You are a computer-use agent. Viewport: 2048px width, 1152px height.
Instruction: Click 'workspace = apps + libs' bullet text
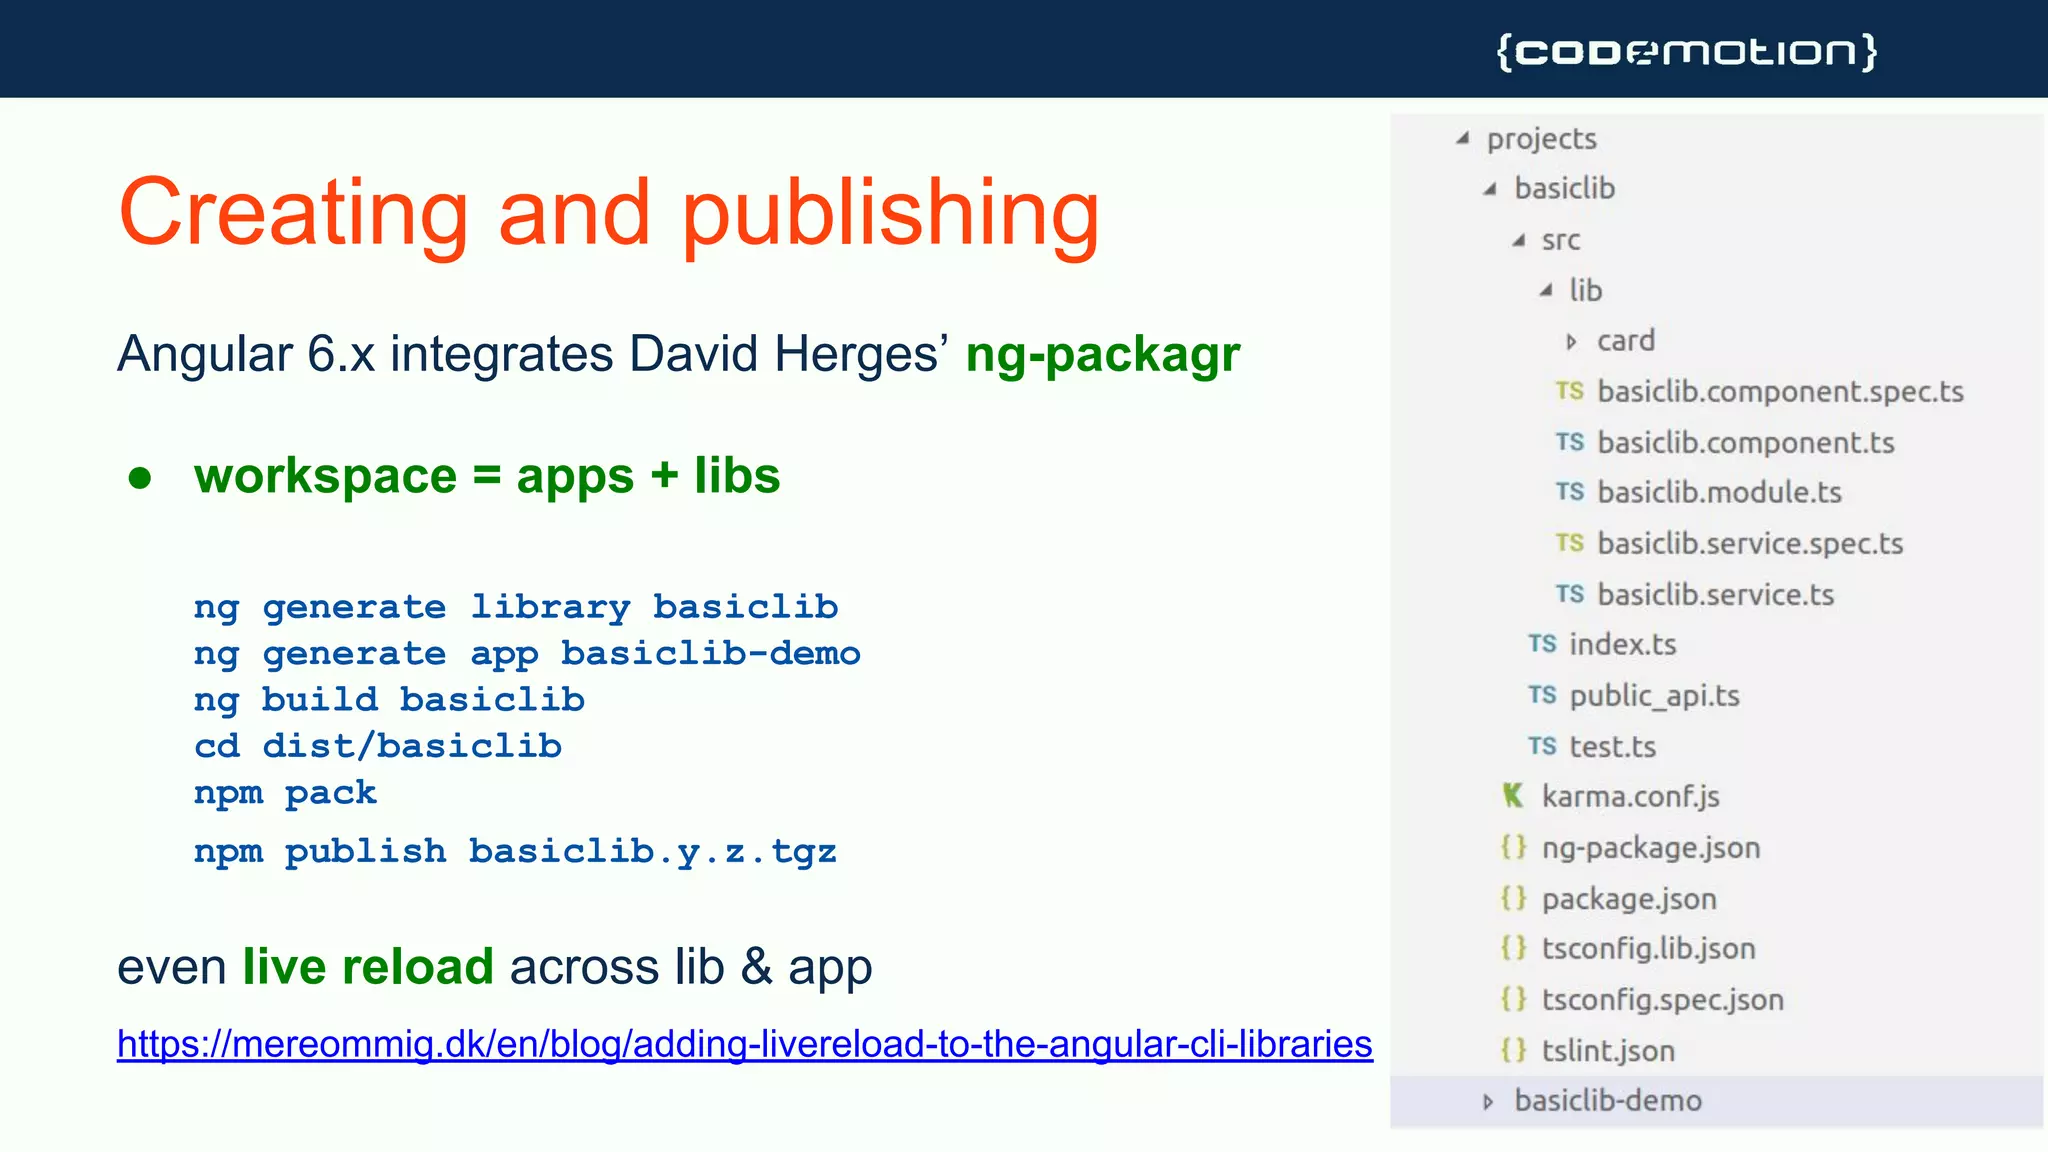pyautogui.click(x=487, y=476)
